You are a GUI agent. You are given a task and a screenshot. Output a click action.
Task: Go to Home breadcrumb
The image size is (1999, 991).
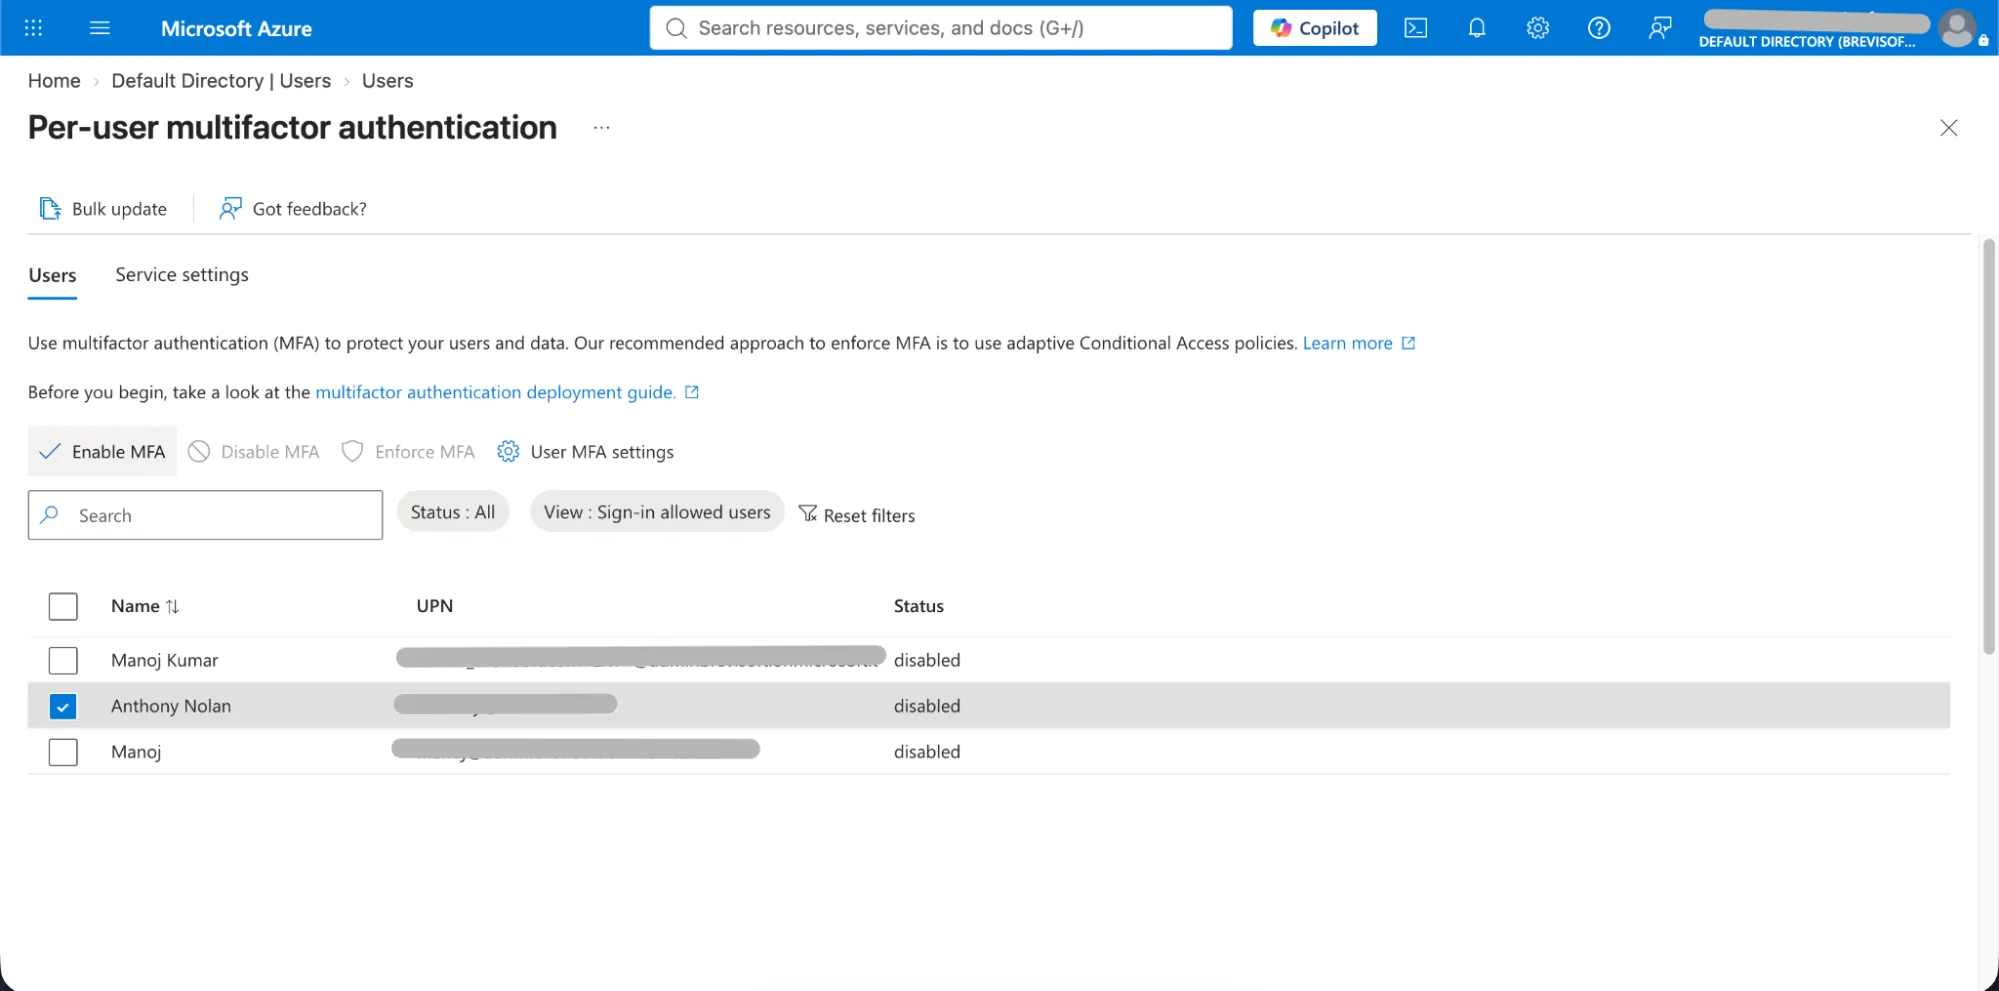[54, 81]
